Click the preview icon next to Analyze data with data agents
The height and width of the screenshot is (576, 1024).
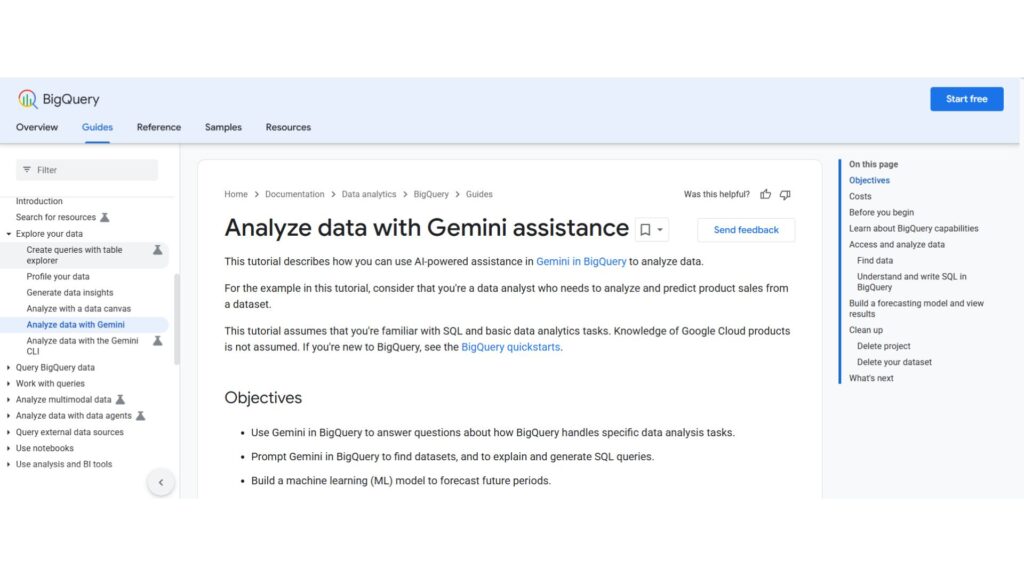140,416
